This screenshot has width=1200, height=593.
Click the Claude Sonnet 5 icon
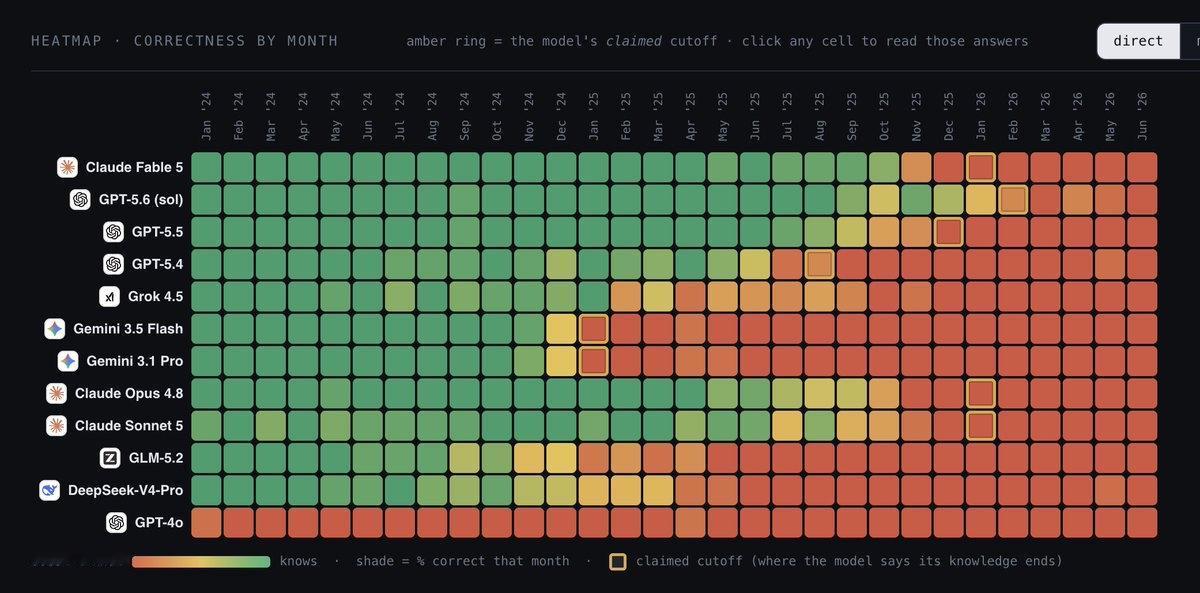pyautogui.click(x=57, y=425)
